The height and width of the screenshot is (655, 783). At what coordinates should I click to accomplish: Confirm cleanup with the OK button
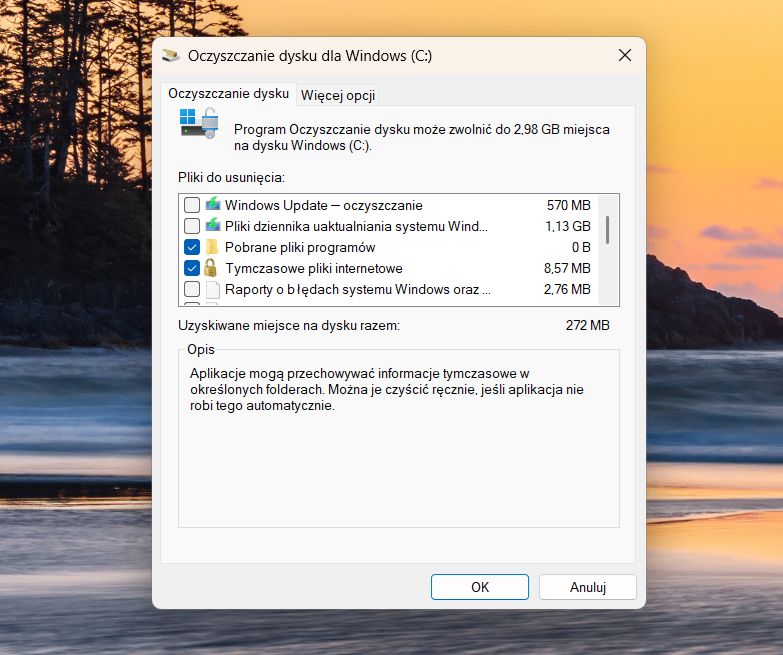point(480,587)
